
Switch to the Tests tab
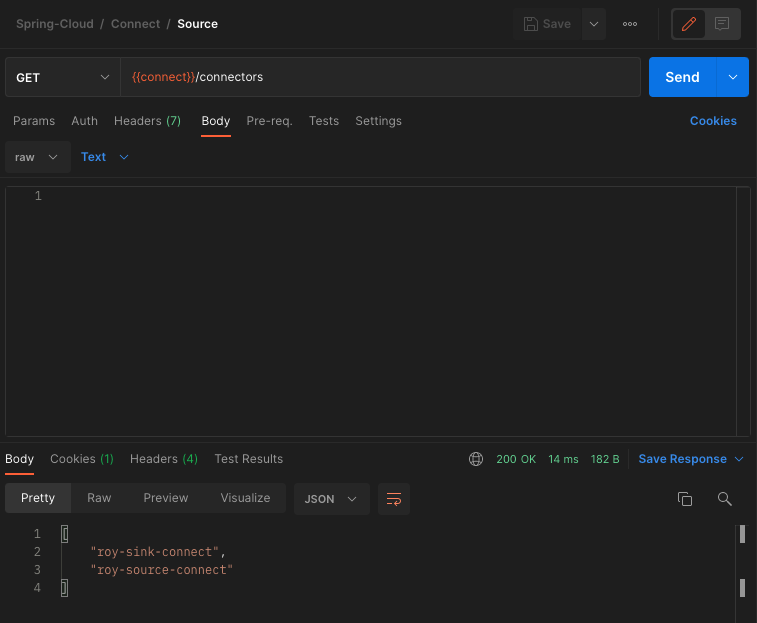point(324,121)
